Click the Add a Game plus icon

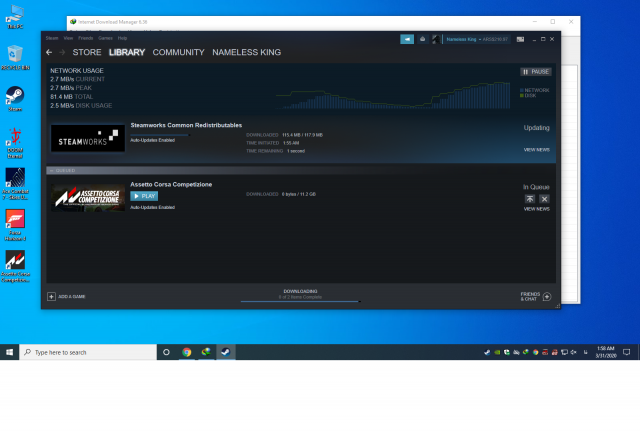point(52,297)
